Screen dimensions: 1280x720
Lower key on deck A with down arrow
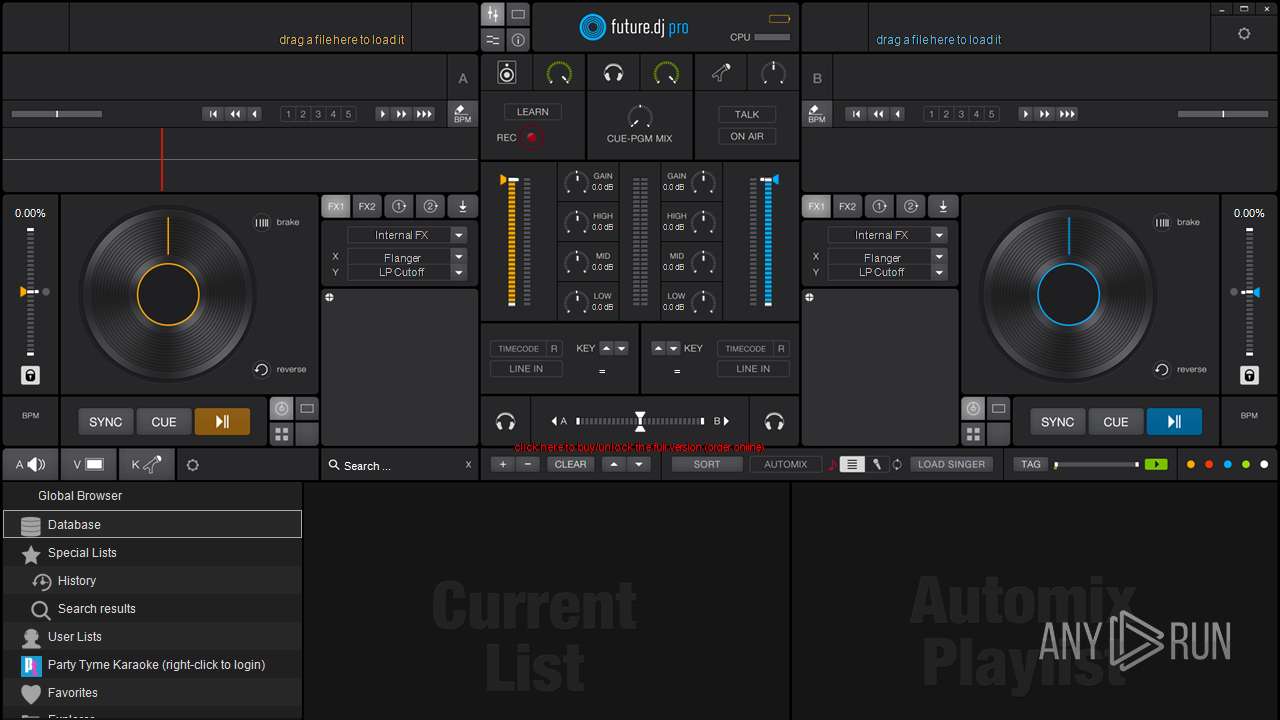pos(622,348)
